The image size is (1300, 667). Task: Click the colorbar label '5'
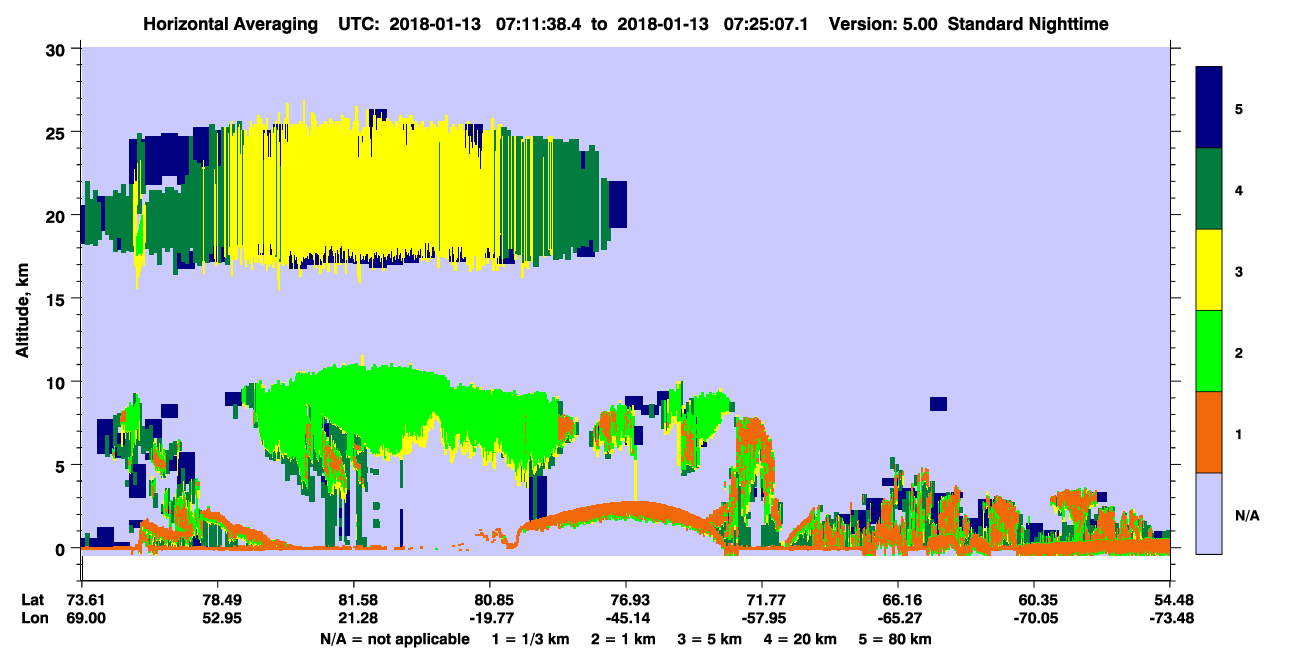click(x=1239, y=108)
